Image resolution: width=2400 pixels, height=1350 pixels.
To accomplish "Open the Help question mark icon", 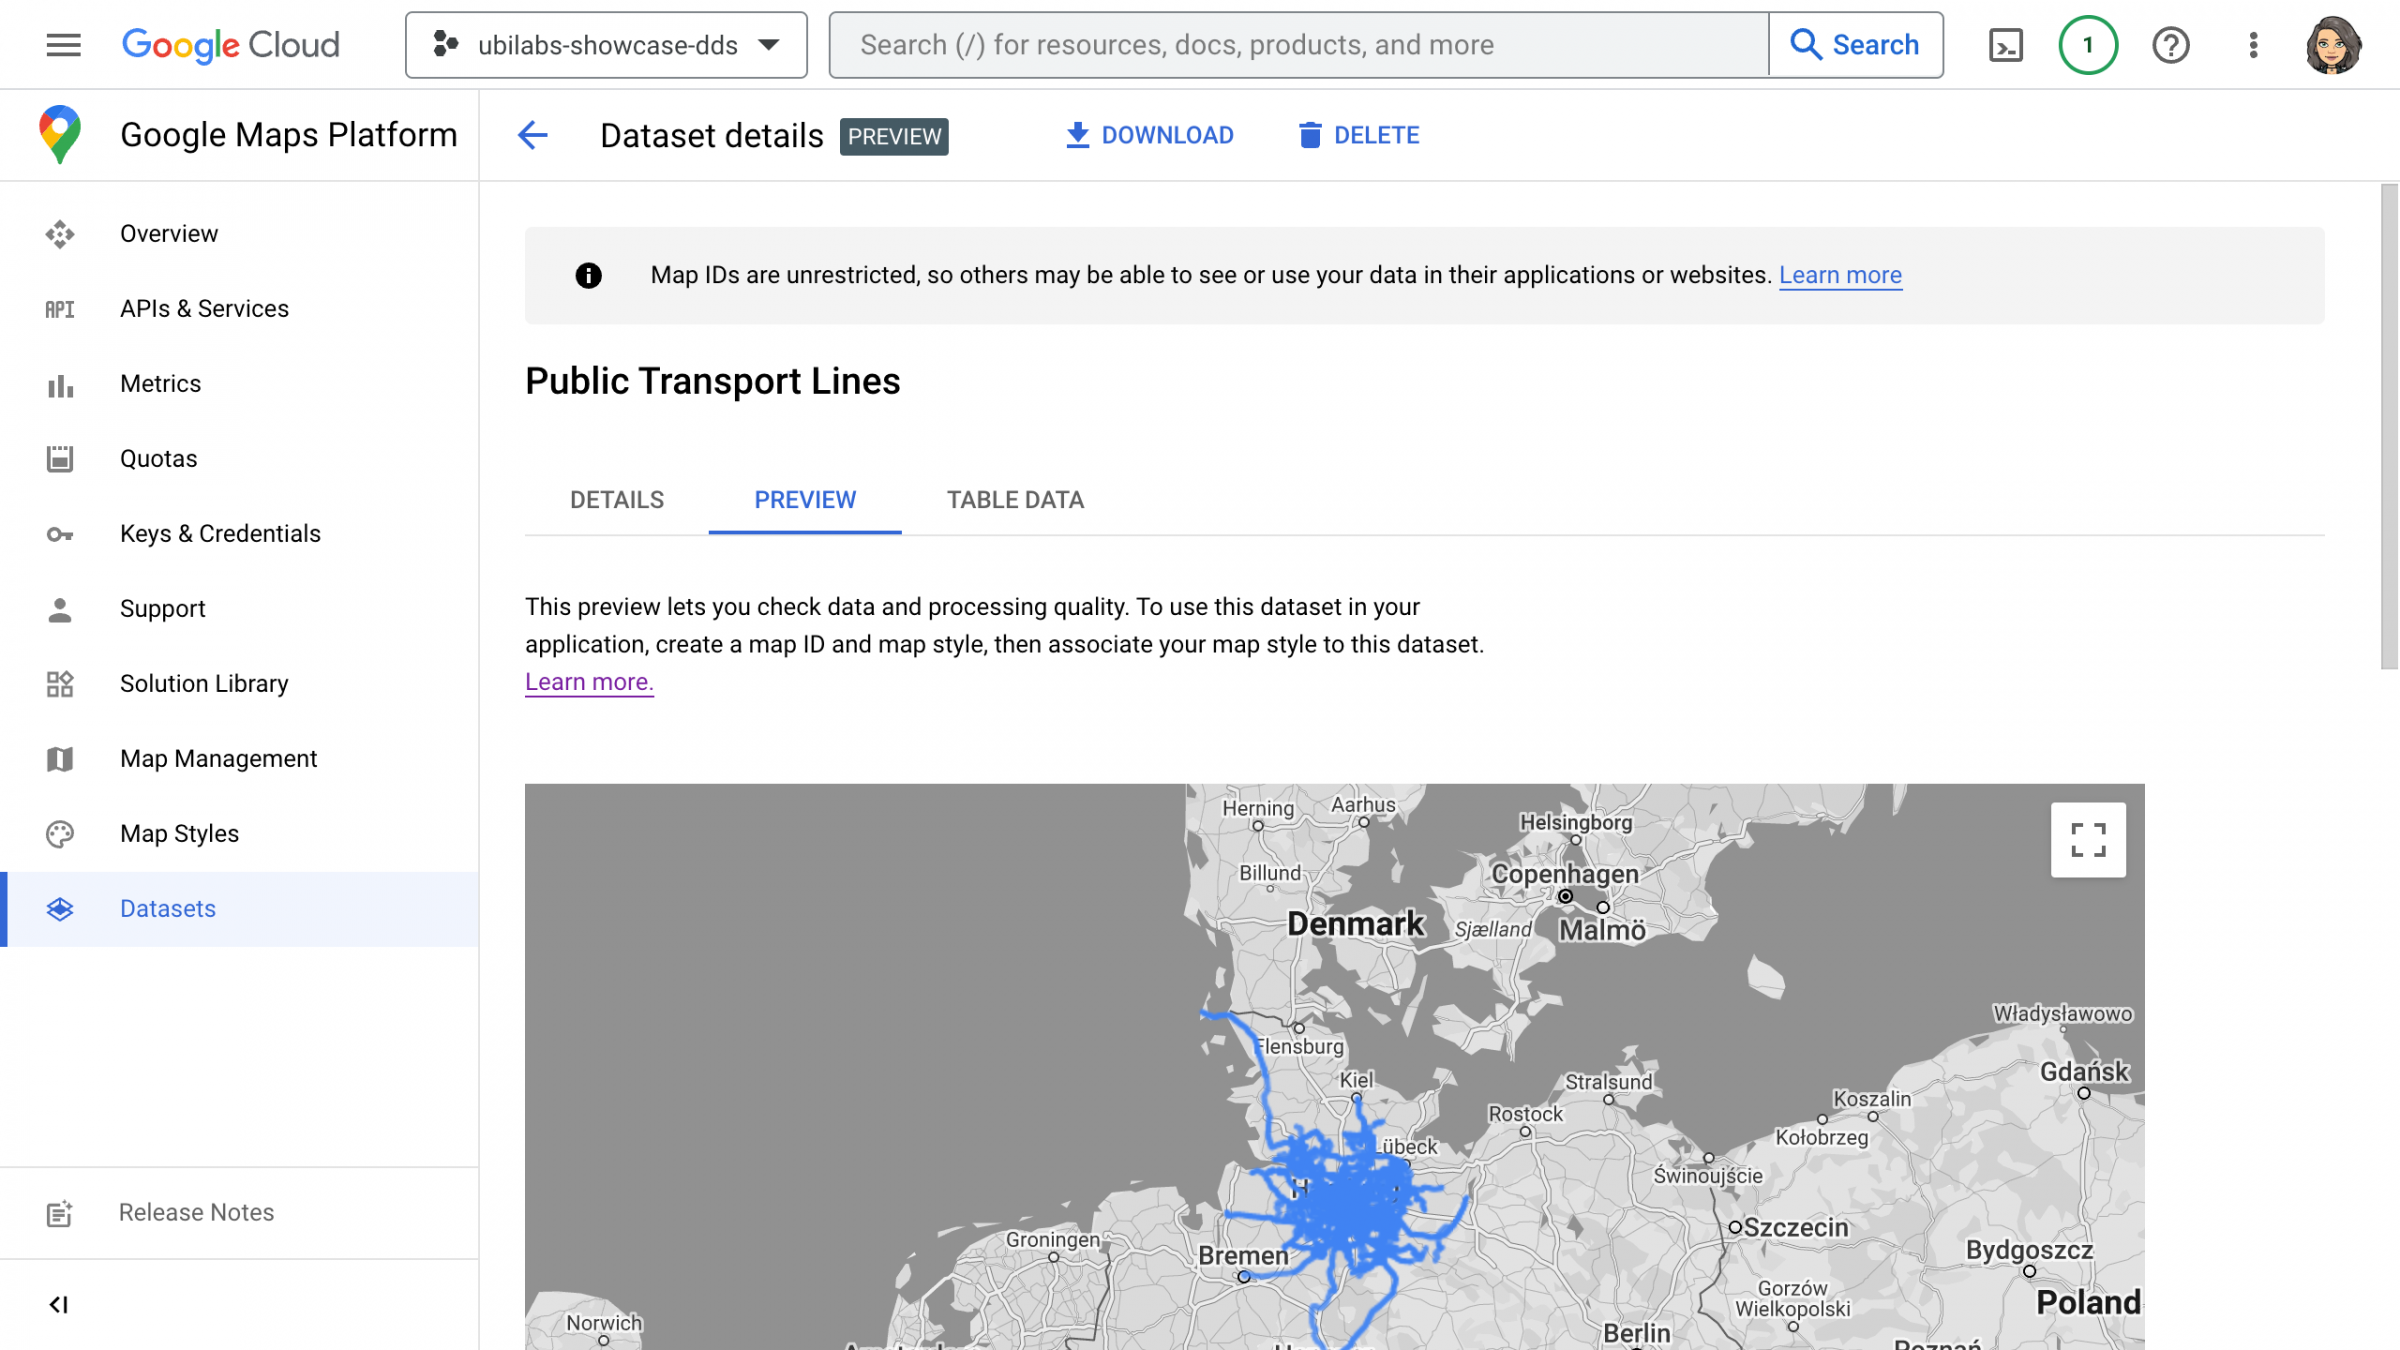I will coord(2170,44).
